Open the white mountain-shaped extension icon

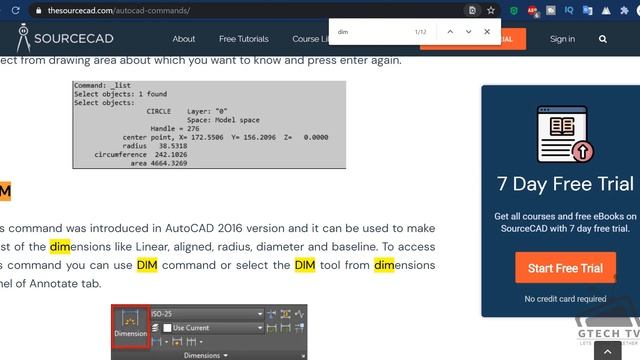coord(606,11)
